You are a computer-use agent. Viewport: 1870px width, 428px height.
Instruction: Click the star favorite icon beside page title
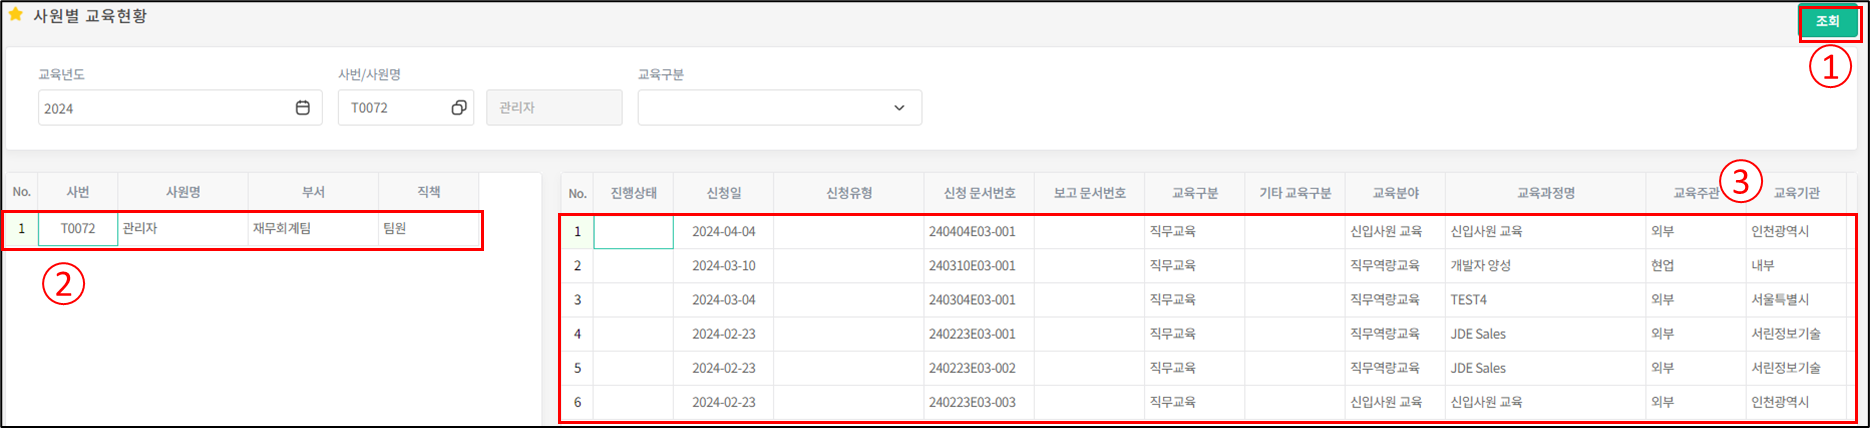click(x=15, y=15)
